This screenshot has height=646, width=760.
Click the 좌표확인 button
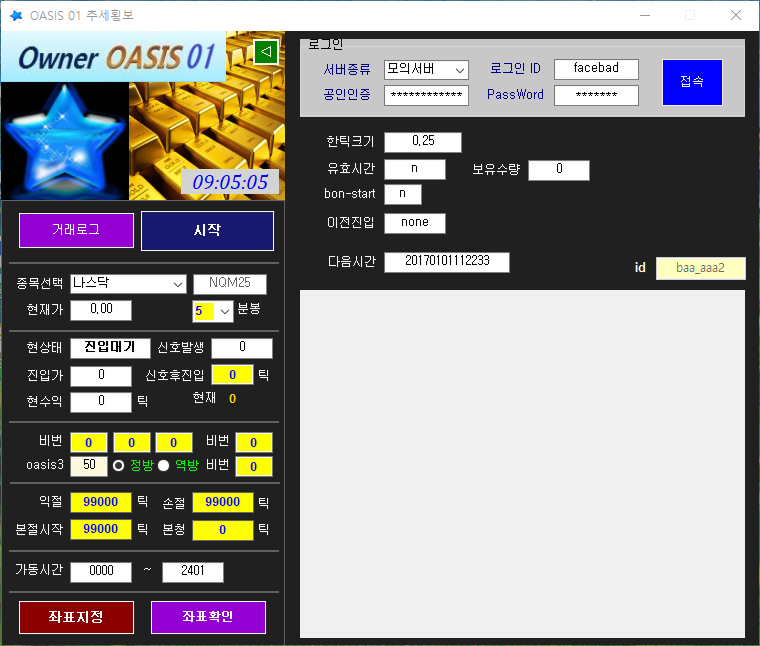pyautogui.click(x=208, y=617)
